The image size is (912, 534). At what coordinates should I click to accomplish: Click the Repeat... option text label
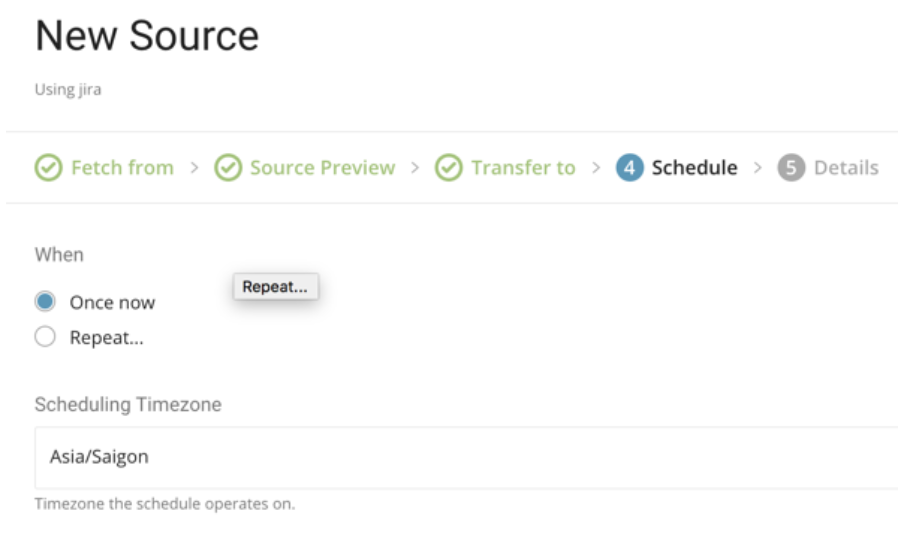point(106,338)
